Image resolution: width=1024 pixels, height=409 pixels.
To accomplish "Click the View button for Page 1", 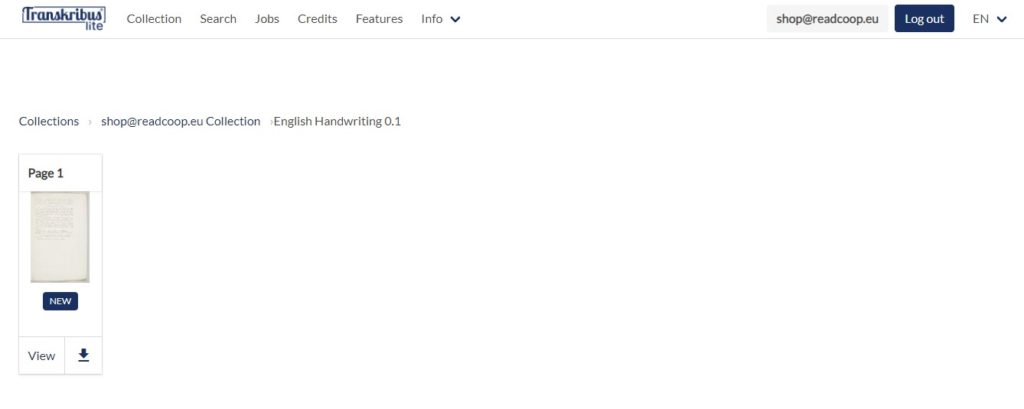I will (42, 355).
